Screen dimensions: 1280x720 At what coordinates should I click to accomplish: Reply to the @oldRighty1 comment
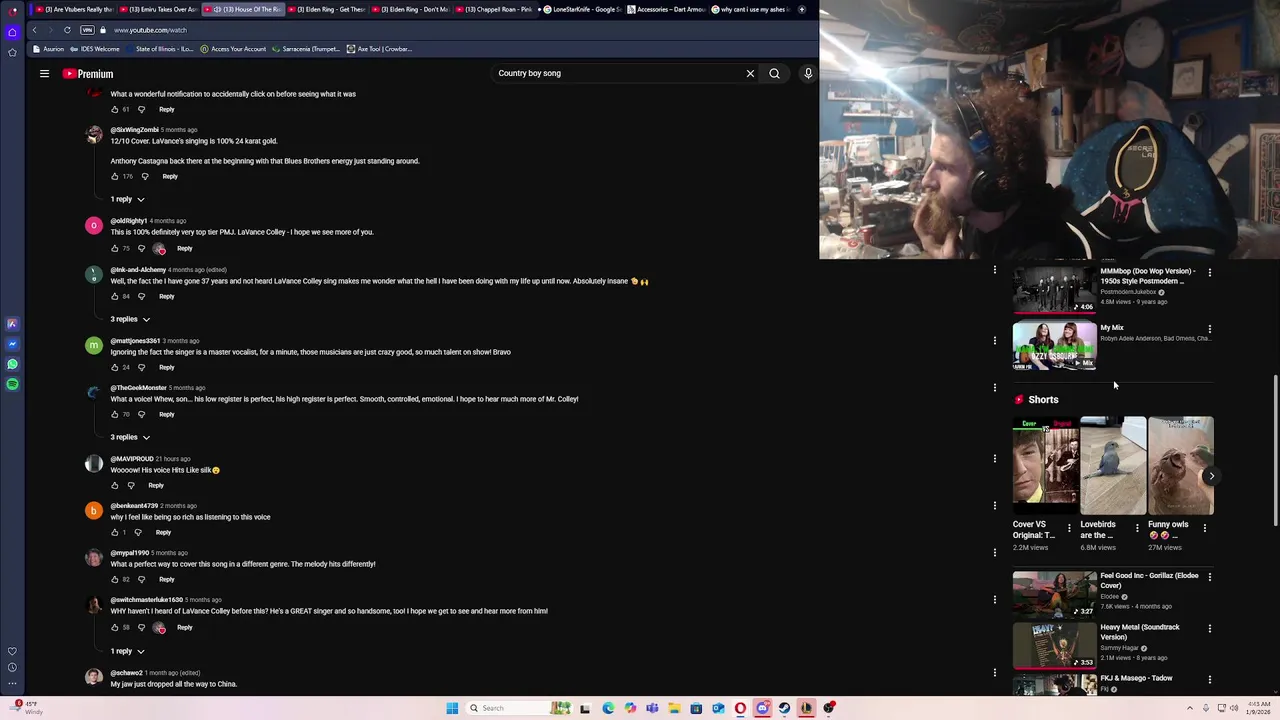point(185,248)
